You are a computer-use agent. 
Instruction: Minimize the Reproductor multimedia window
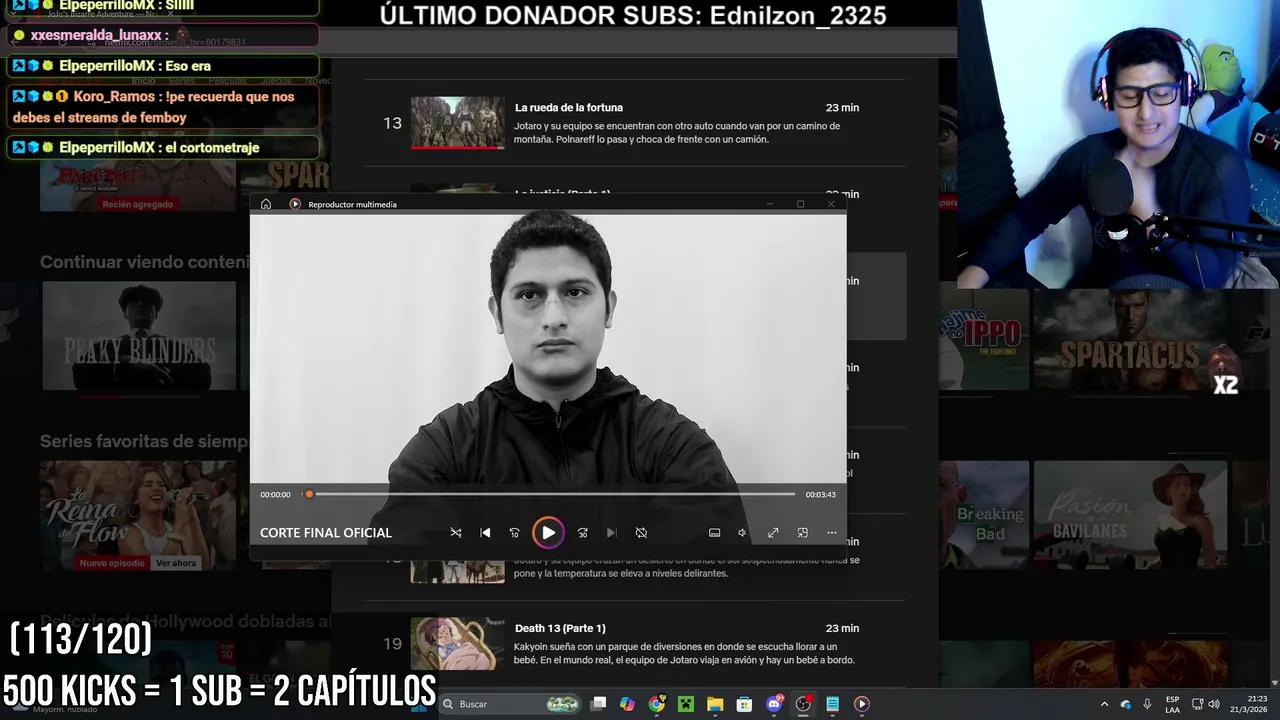(x=769, y=204)
